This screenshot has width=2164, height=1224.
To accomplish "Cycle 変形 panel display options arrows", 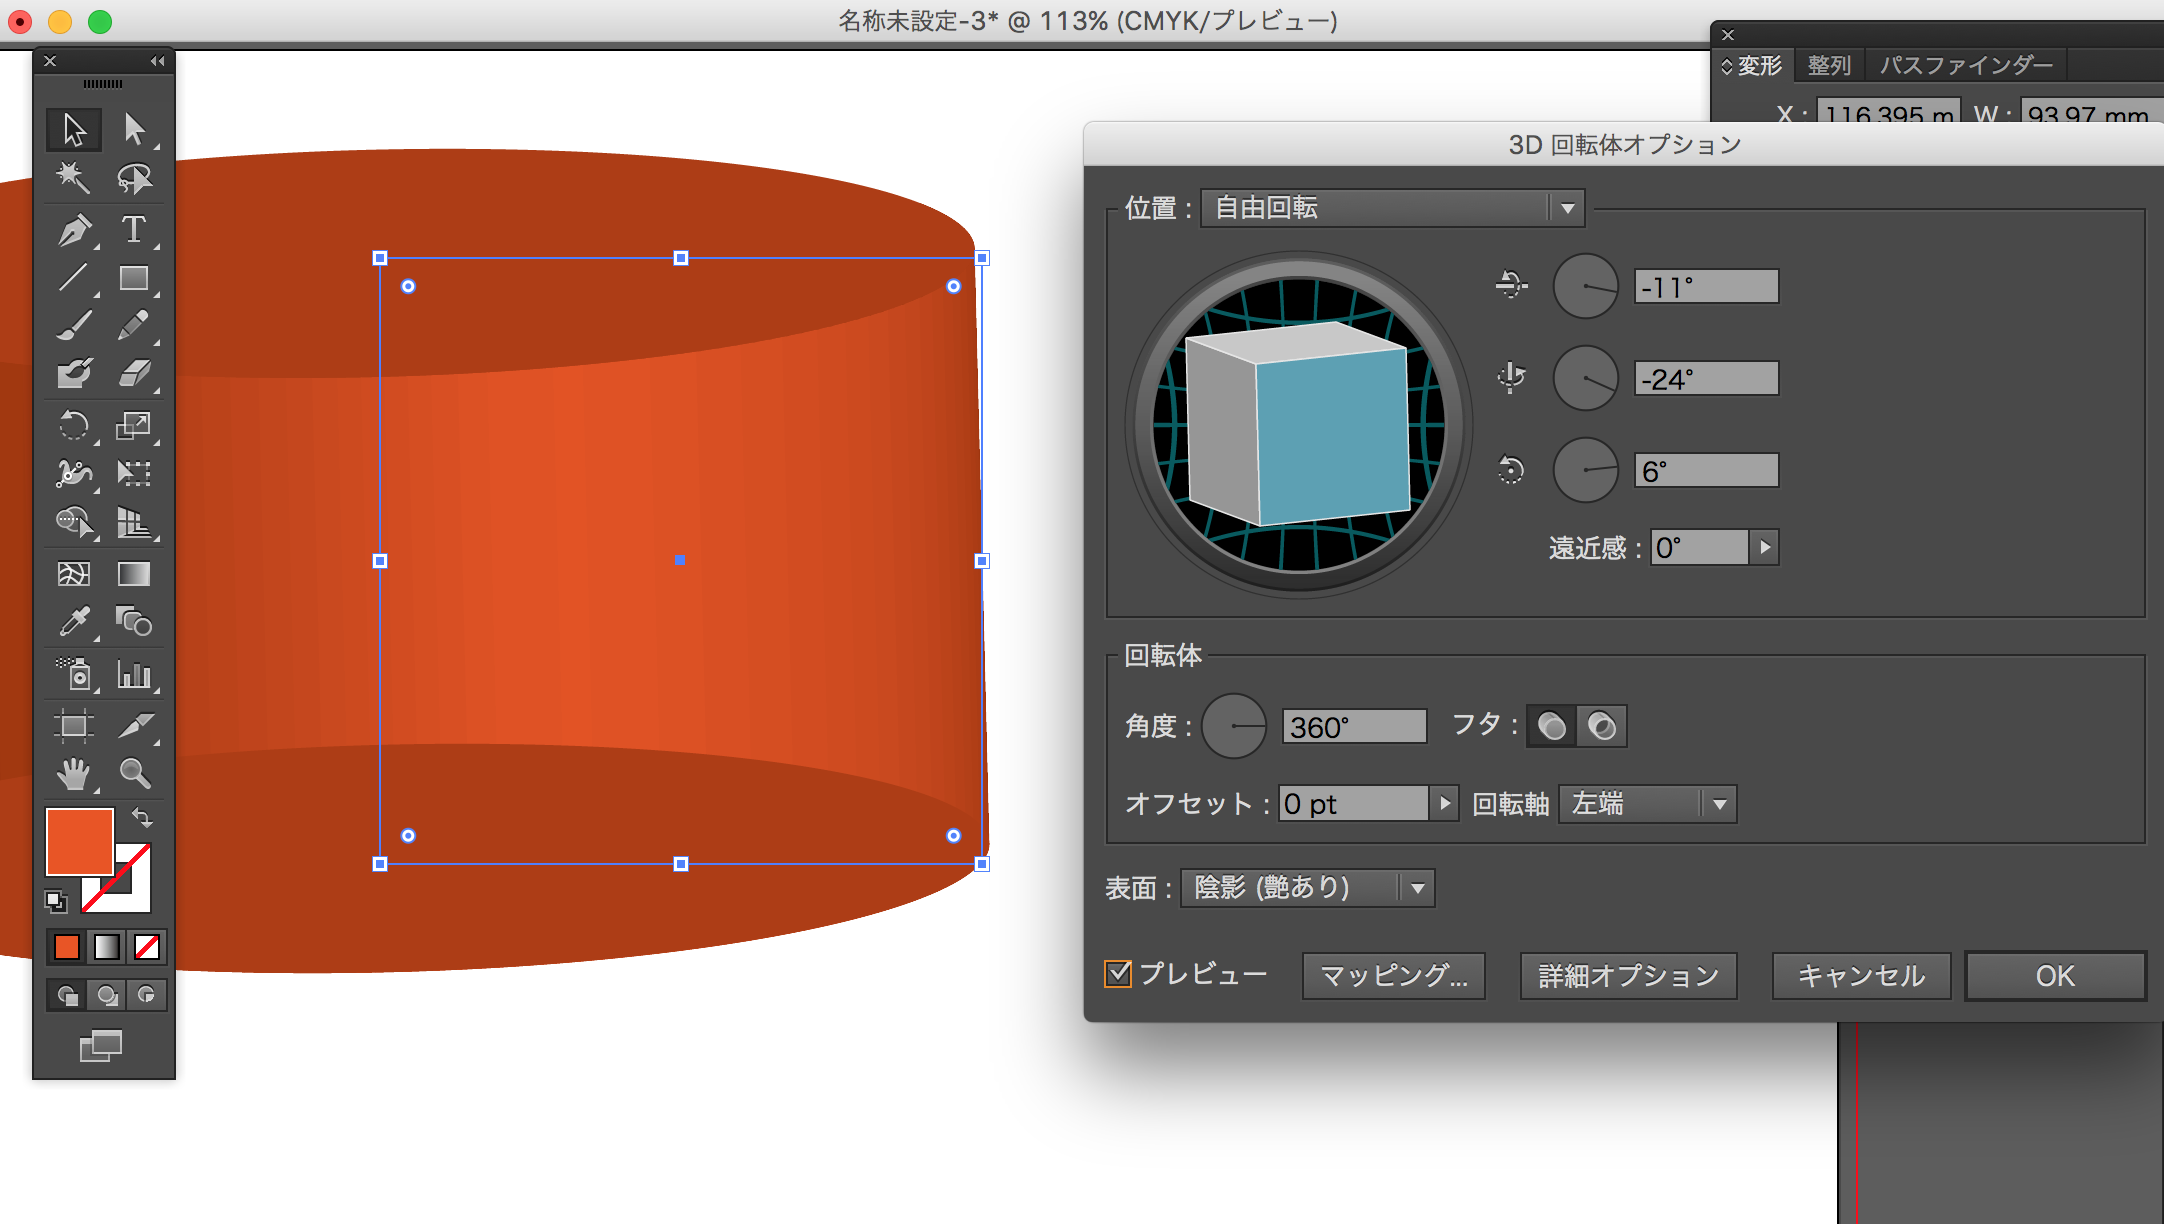I will click(1726, 66).
